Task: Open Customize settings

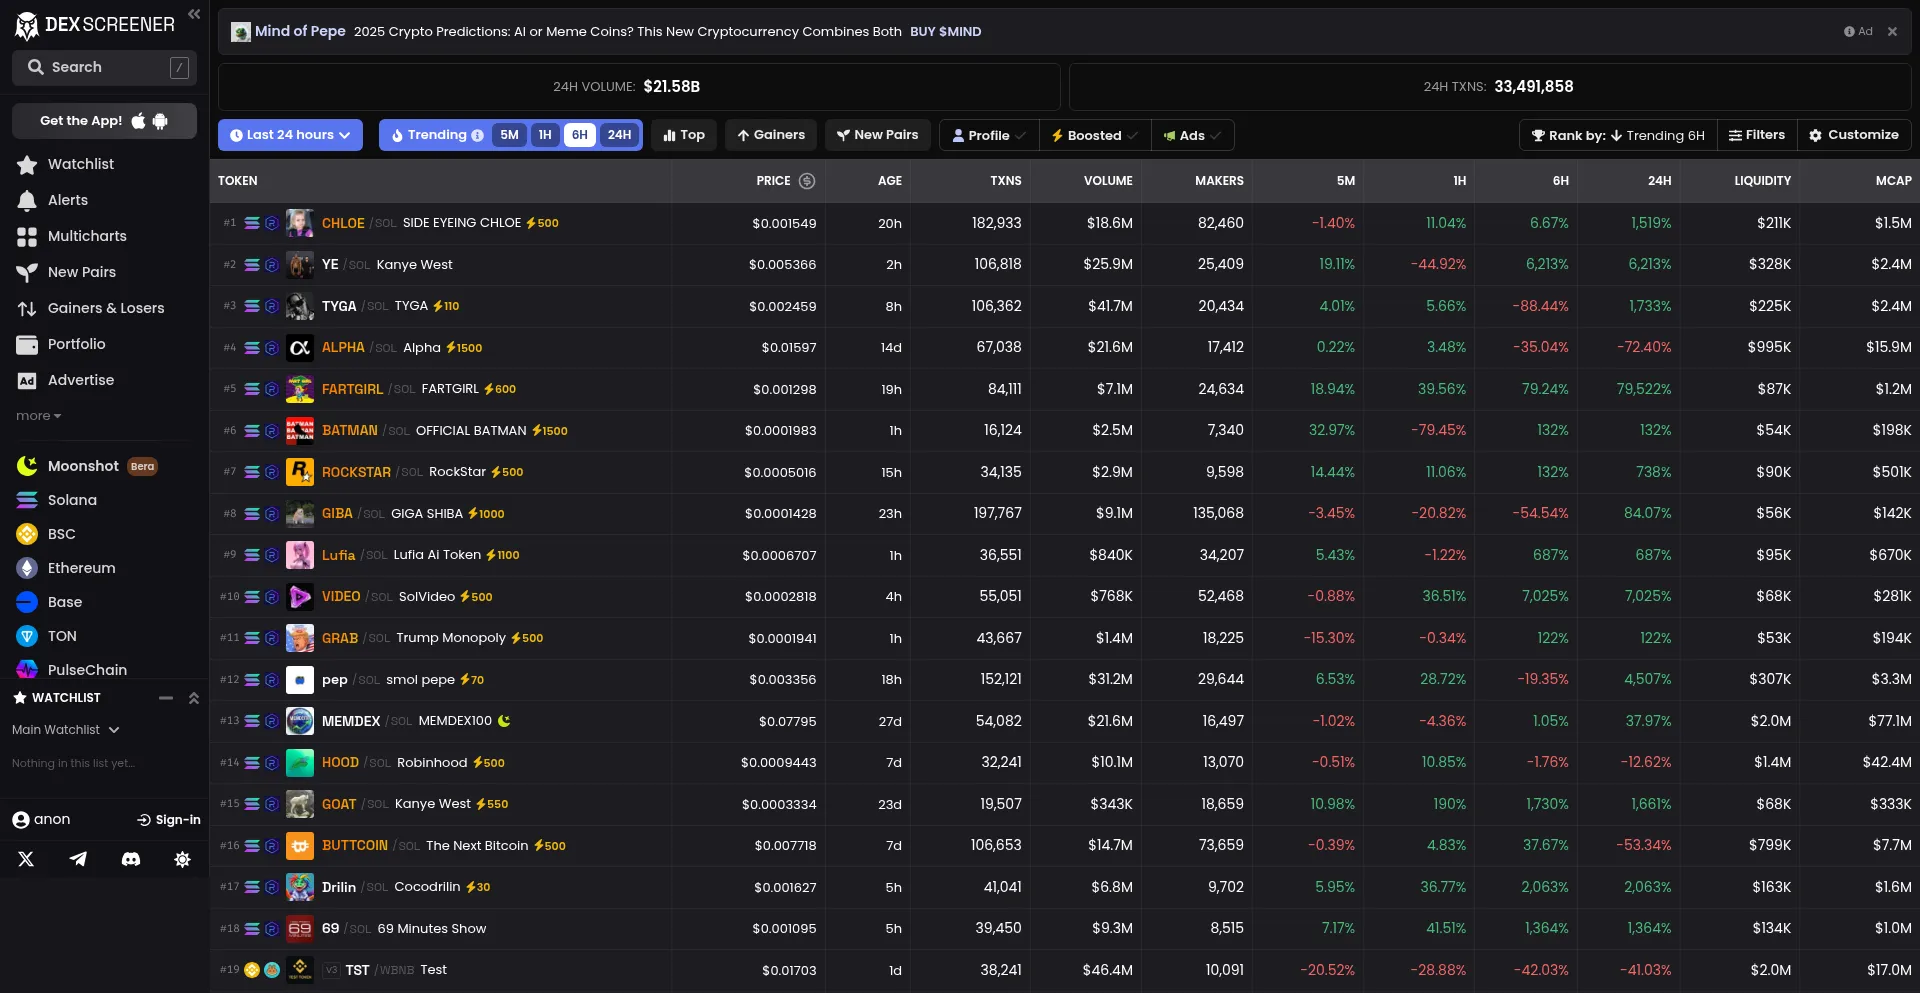Action: tap(1854, 135)
